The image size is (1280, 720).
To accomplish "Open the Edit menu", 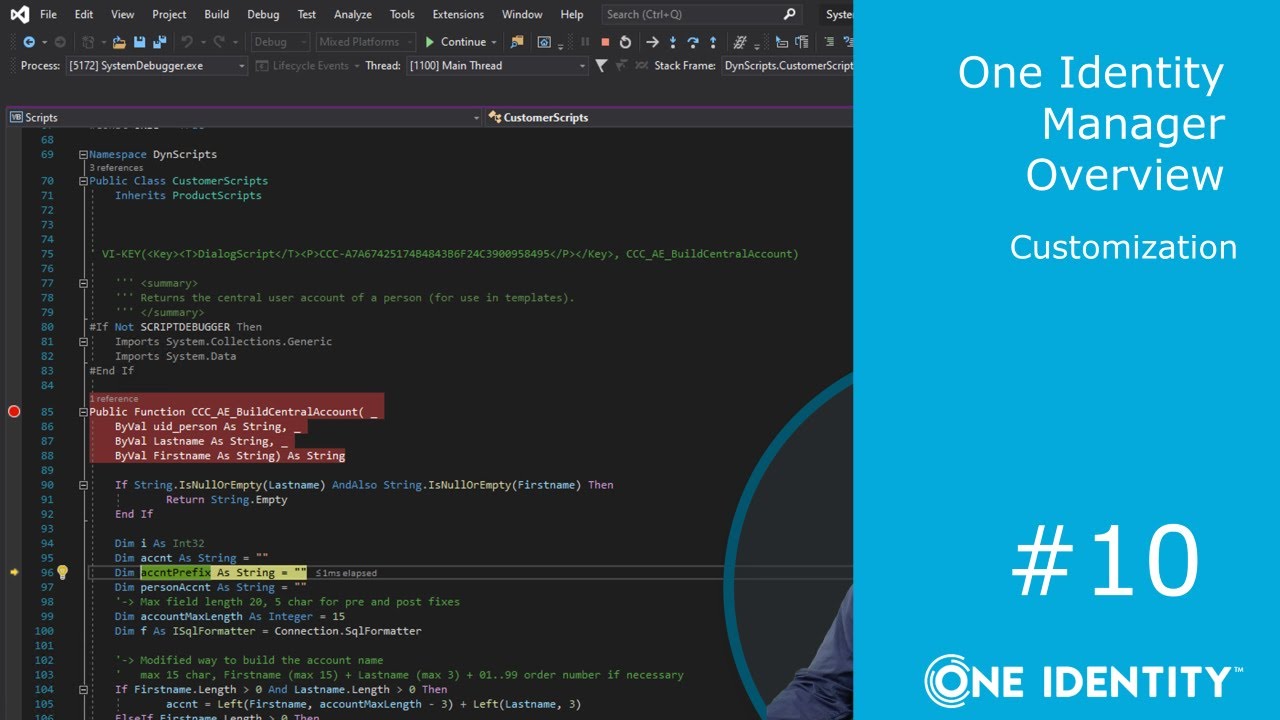I will tap(84, 14).
